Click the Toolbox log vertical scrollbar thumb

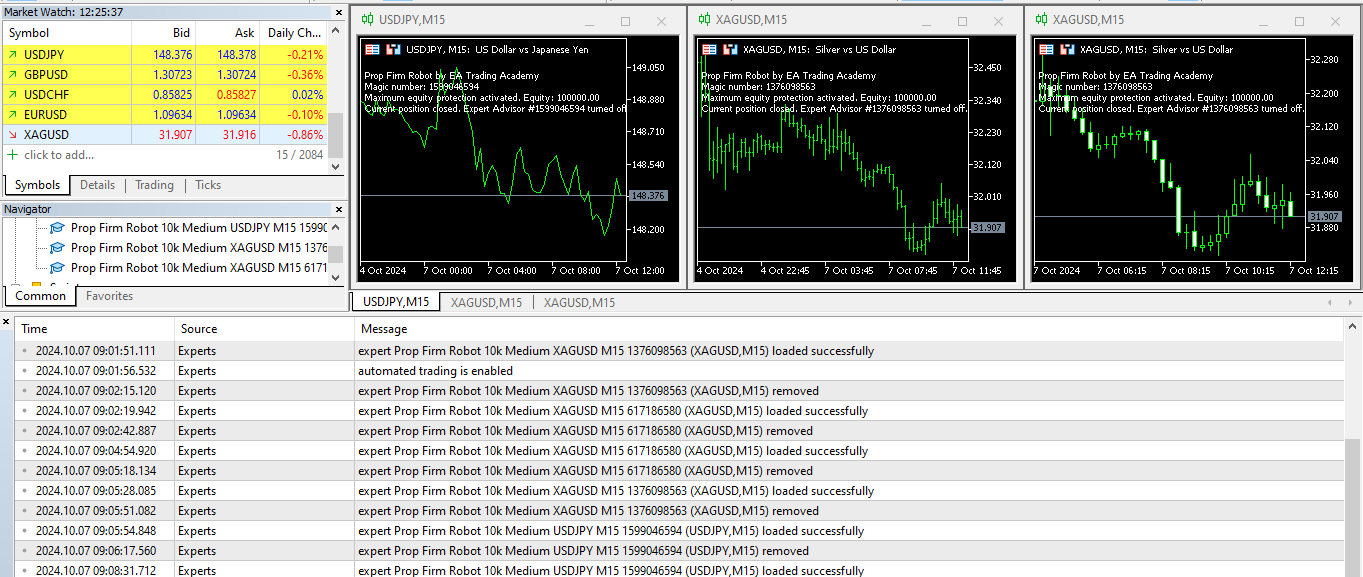coord(1353,508)
